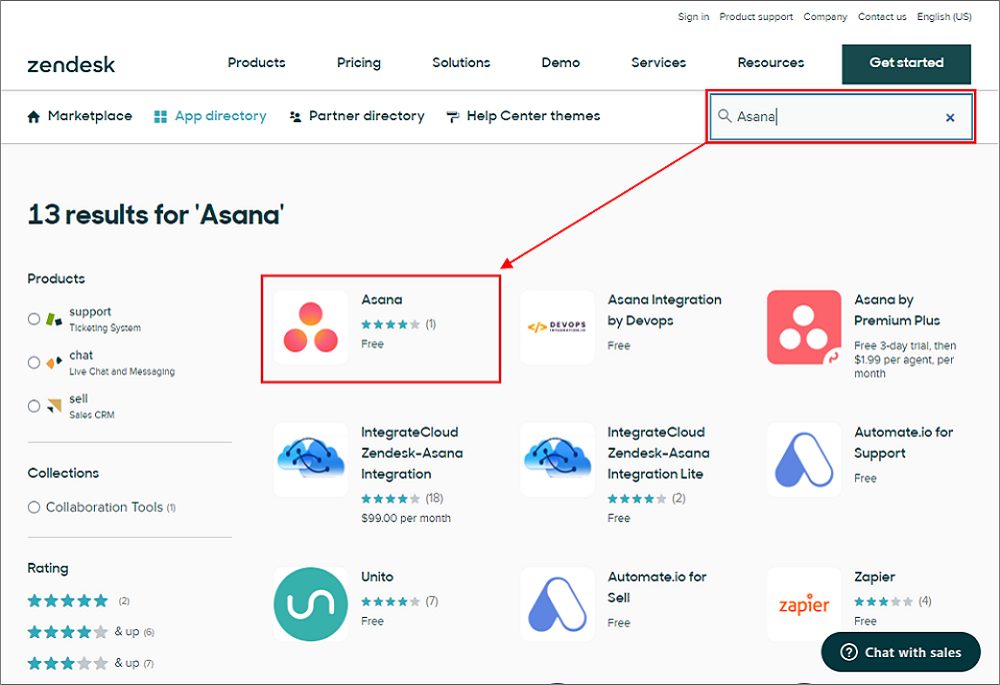1000x685 pixels.
Task: Open Asana by Premium Plus title
Action: [x=897, y=310]
